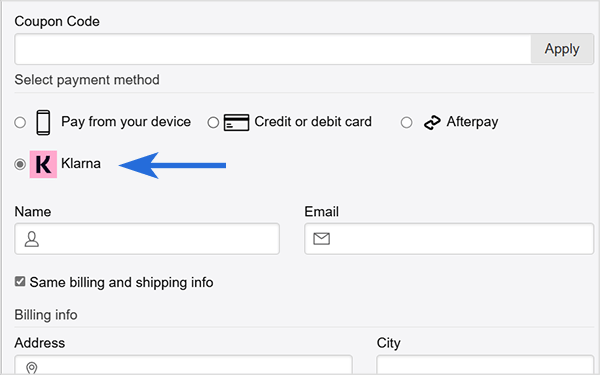Click the credit card icon
Screen dimensions: 600x375
236,122
